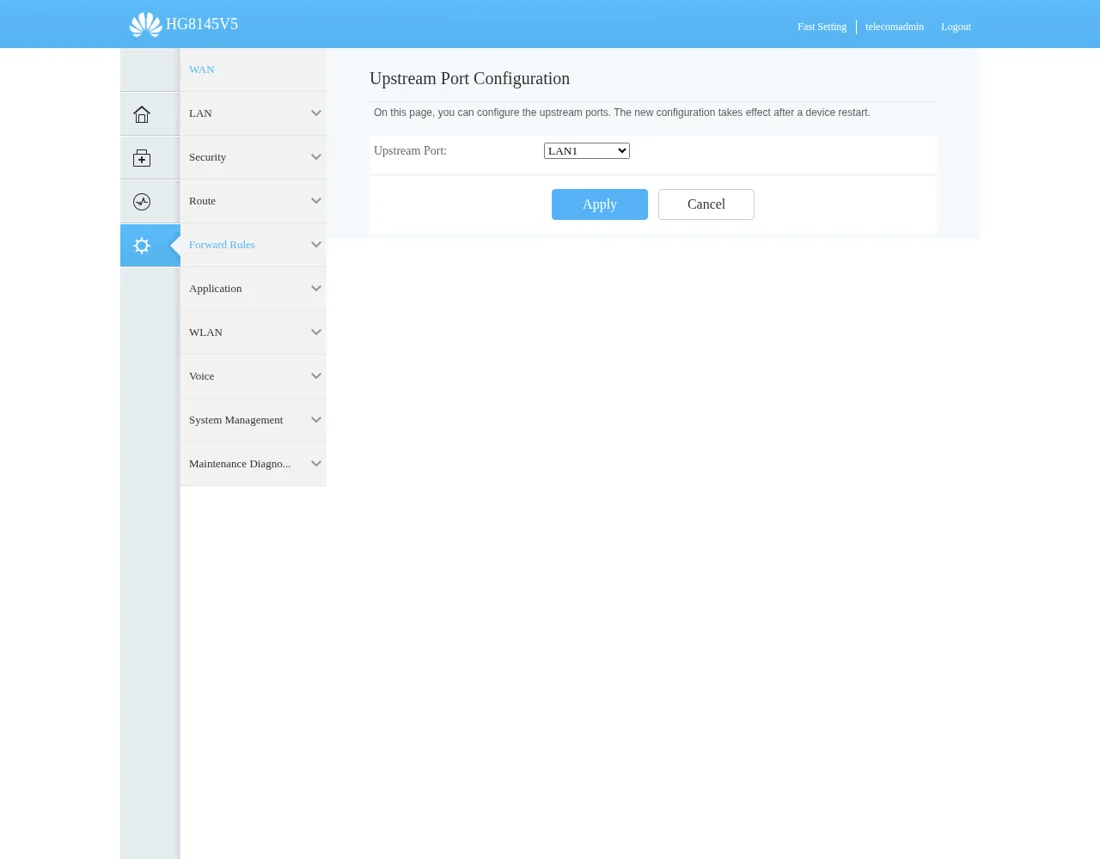Open the Forward Rules menu section
The height and width of the screenshot is (859, 1100).
253,244
